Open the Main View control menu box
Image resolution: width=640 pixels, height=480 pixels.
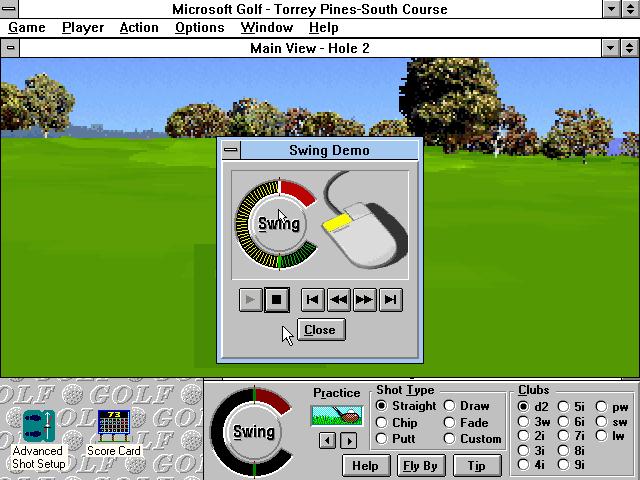click(10, 48)
